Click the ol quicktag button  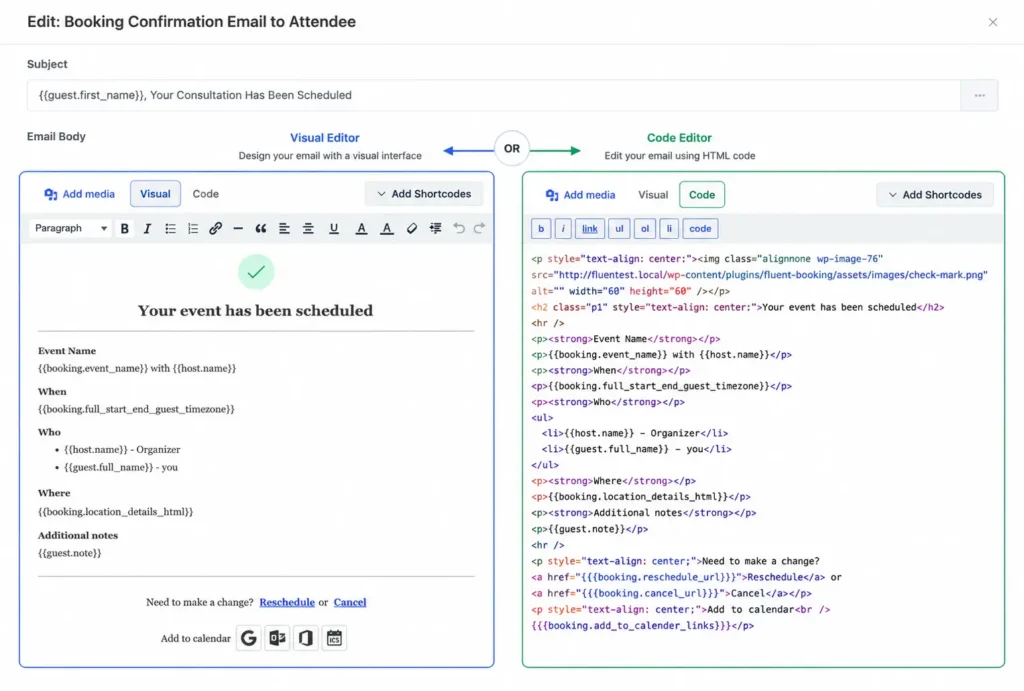pos(645,229)
